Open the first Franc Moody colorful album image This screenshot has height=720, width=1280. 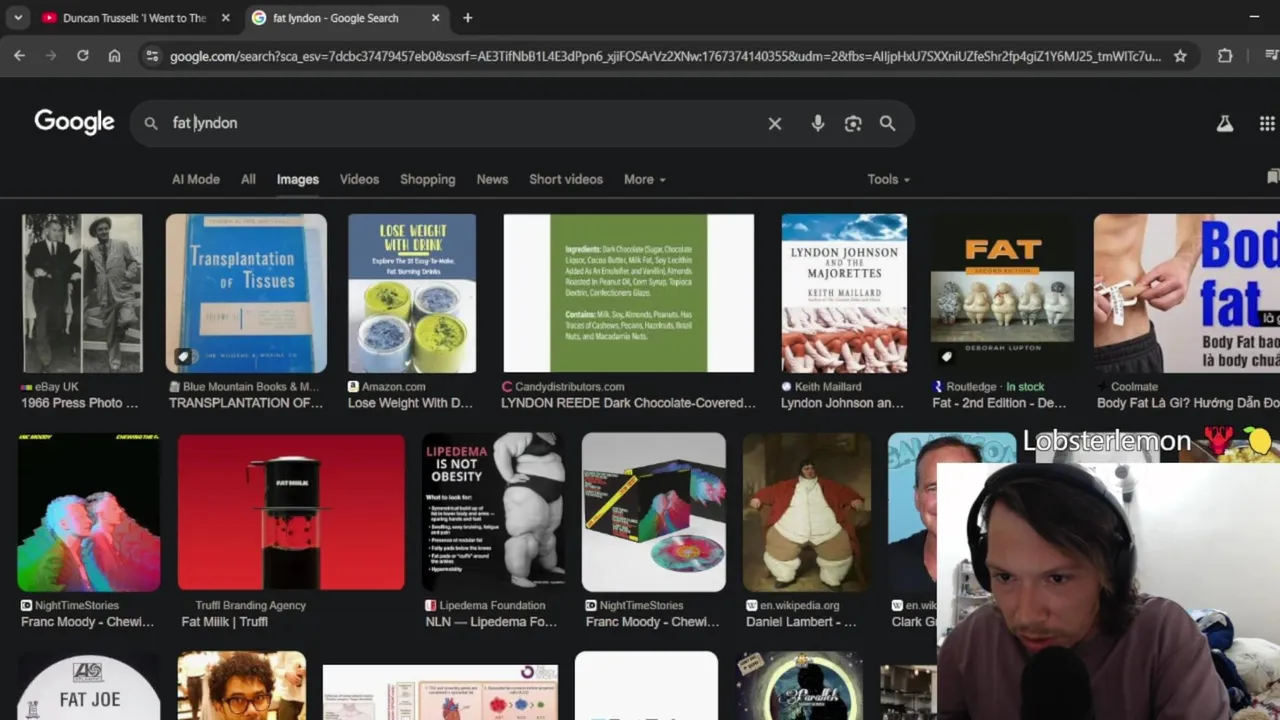click(x=88, y=512)
